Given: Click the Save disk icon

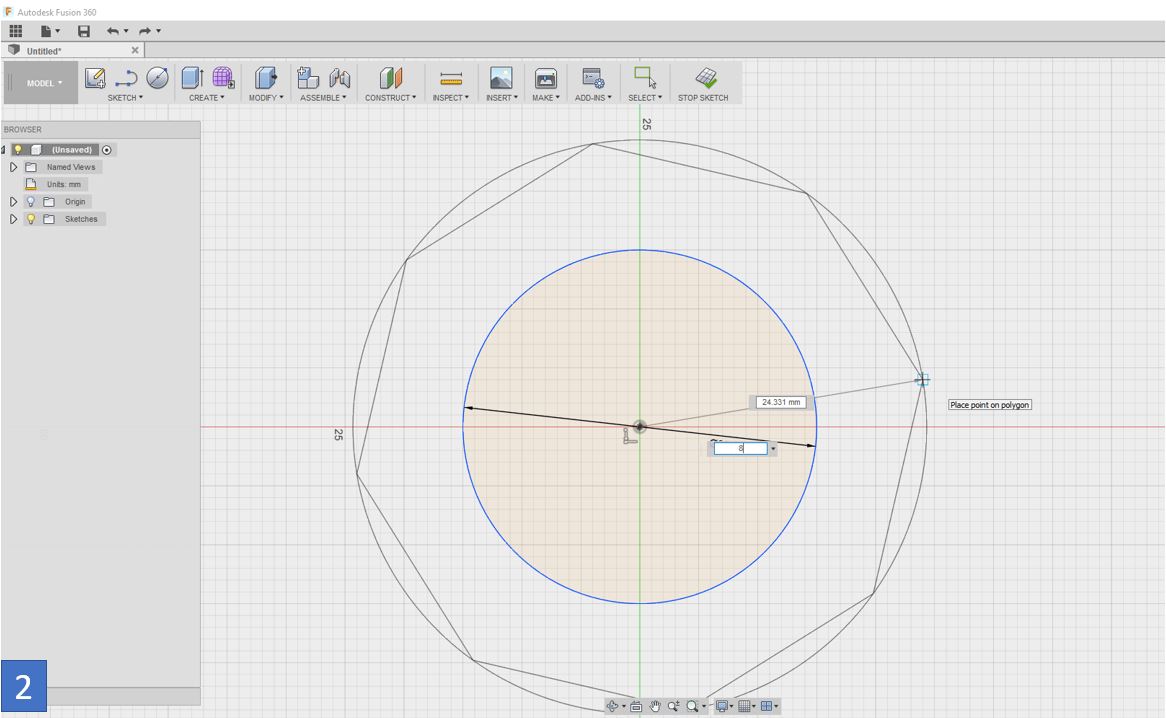Looking at the screenshot, I should (x=84, y=31).
